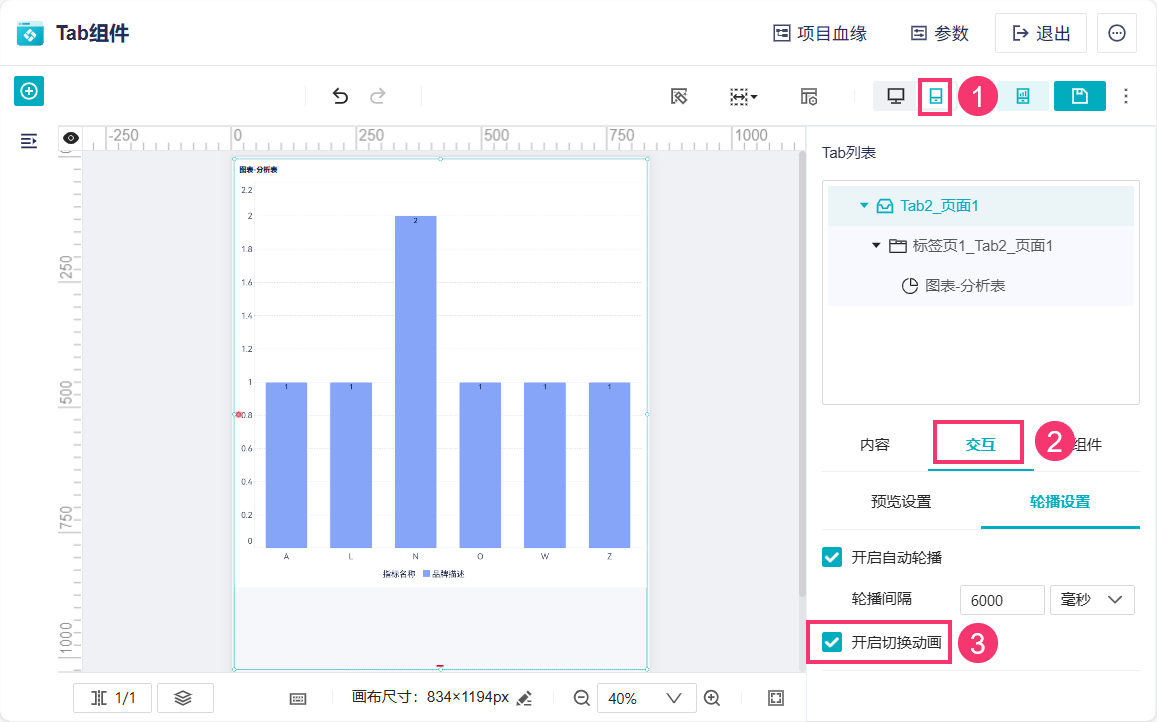Click the 退出 exit button
The height and width of the screenshot is (722, 1157).
click(1040, 33)
